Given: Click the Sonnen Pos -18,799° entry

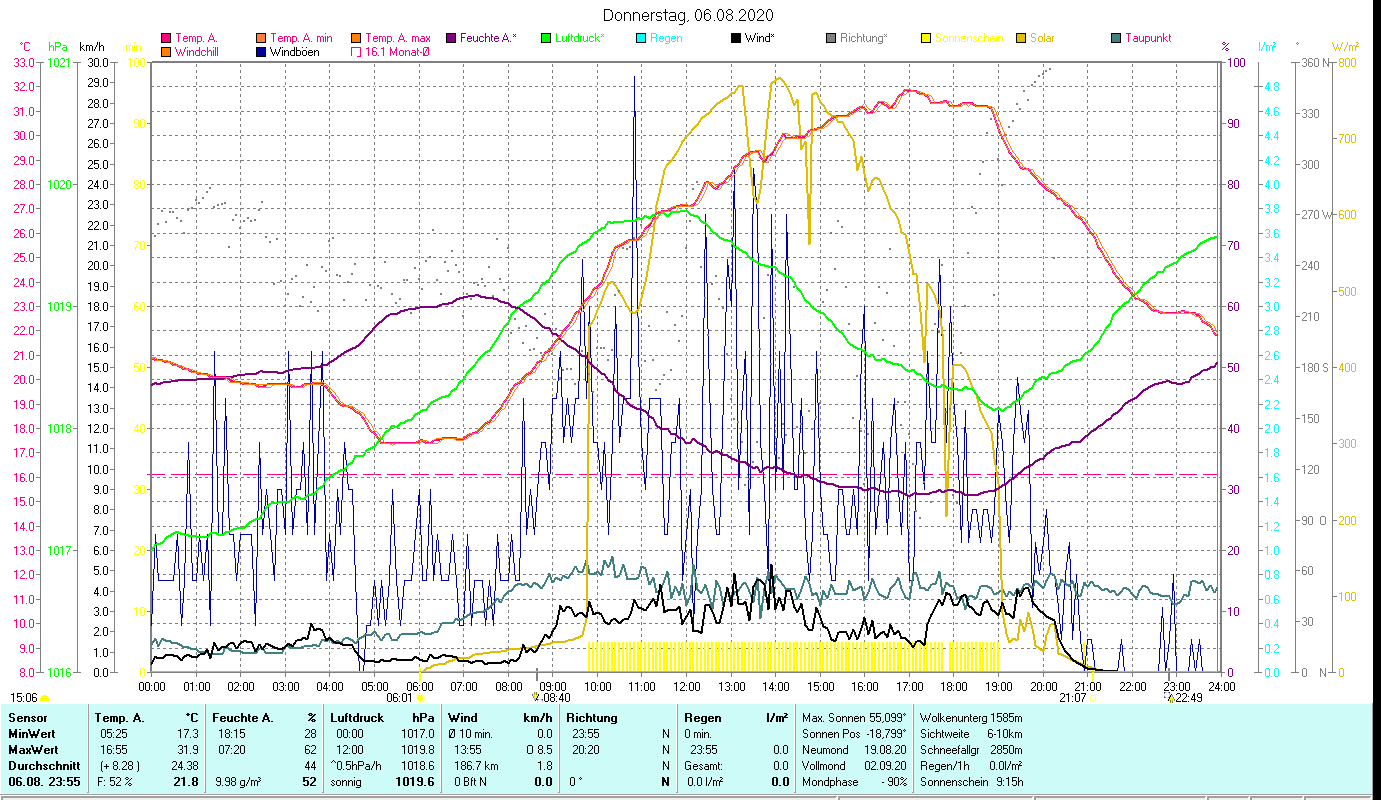Looking at the screenshot, I should pyautogui.click(x=855, y=734).
